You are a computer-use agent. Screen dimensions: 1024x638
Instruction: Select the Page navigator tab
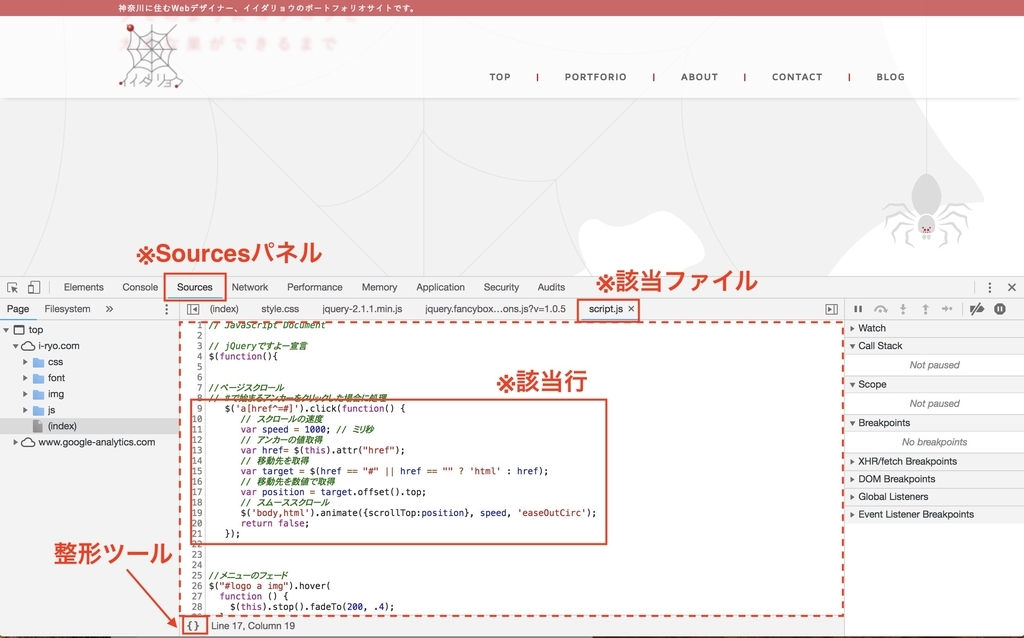18,309
